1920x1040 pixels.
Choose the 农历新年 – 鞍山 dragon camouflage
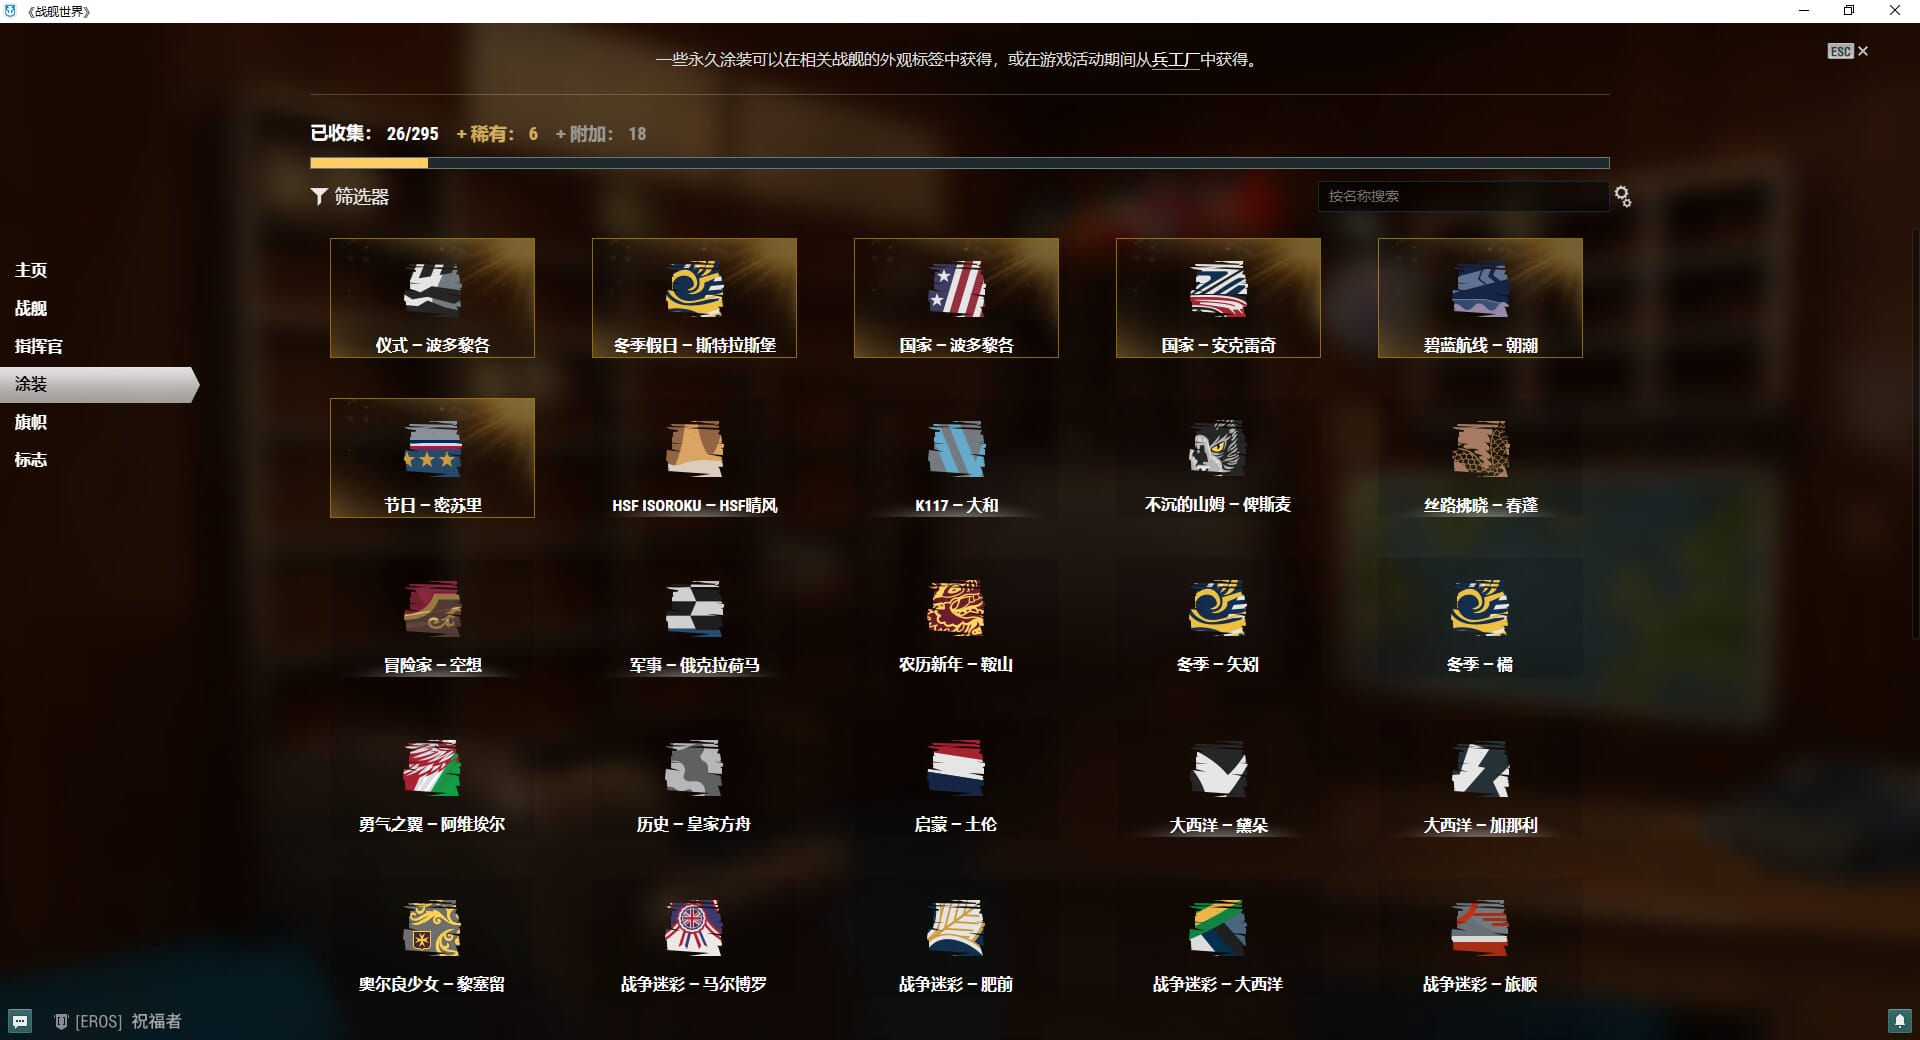click(x=956, y=609)
